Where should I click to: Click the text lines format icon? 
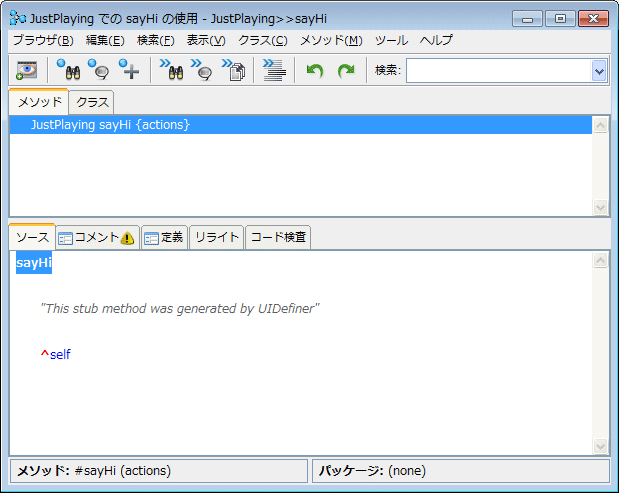pos(274,70)
